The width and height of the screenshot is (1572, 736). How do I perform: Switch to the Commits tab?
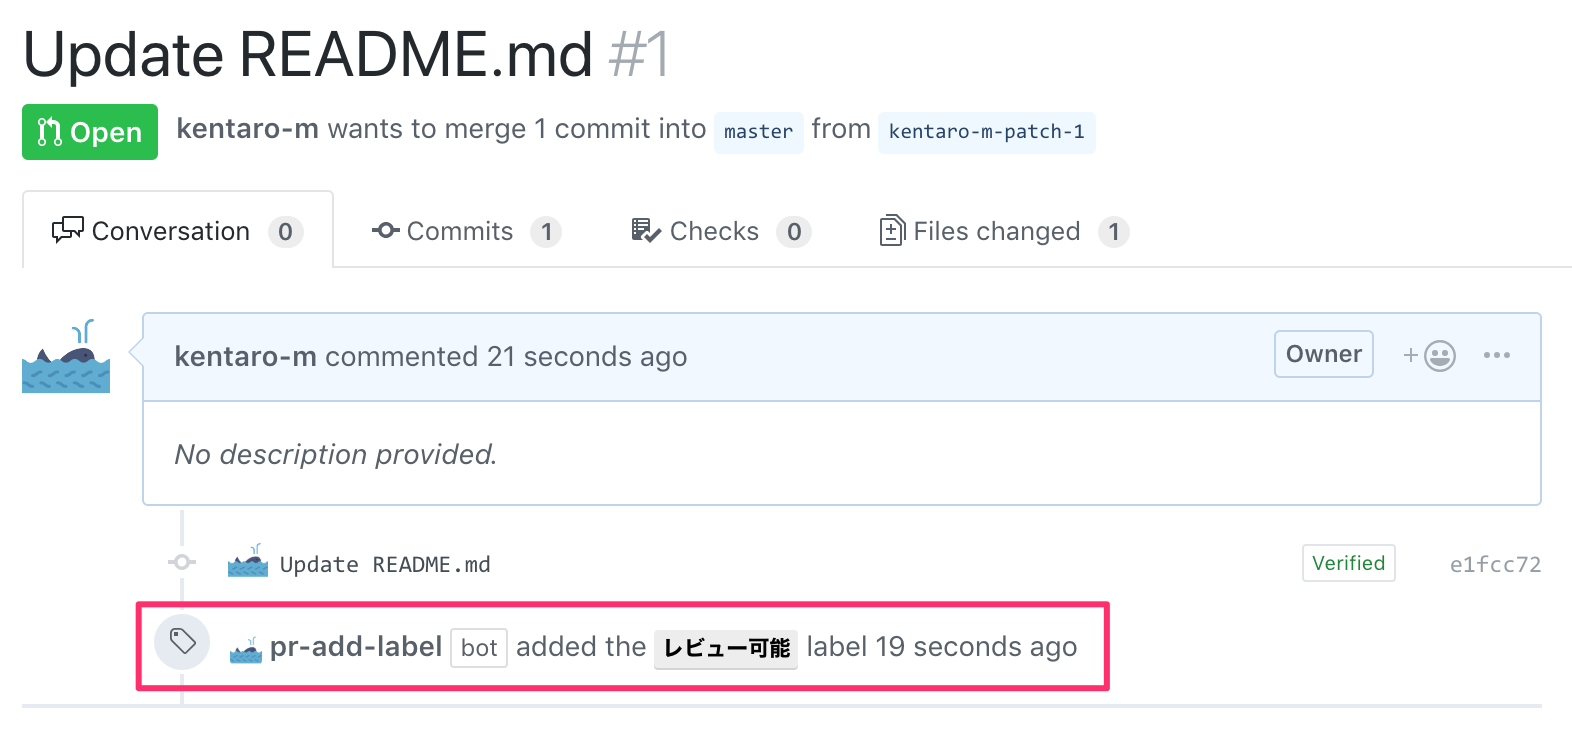click(460, 230)
